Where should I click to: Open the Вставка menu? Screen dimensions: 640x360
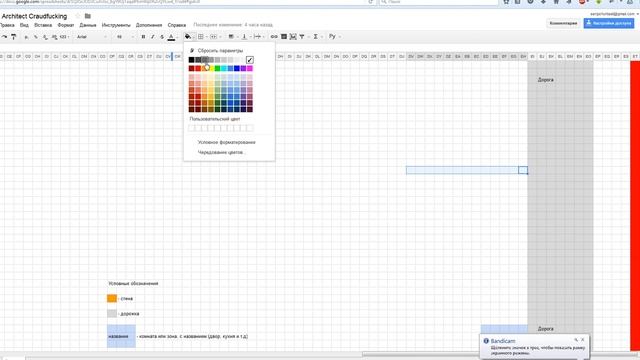[43, 25]
